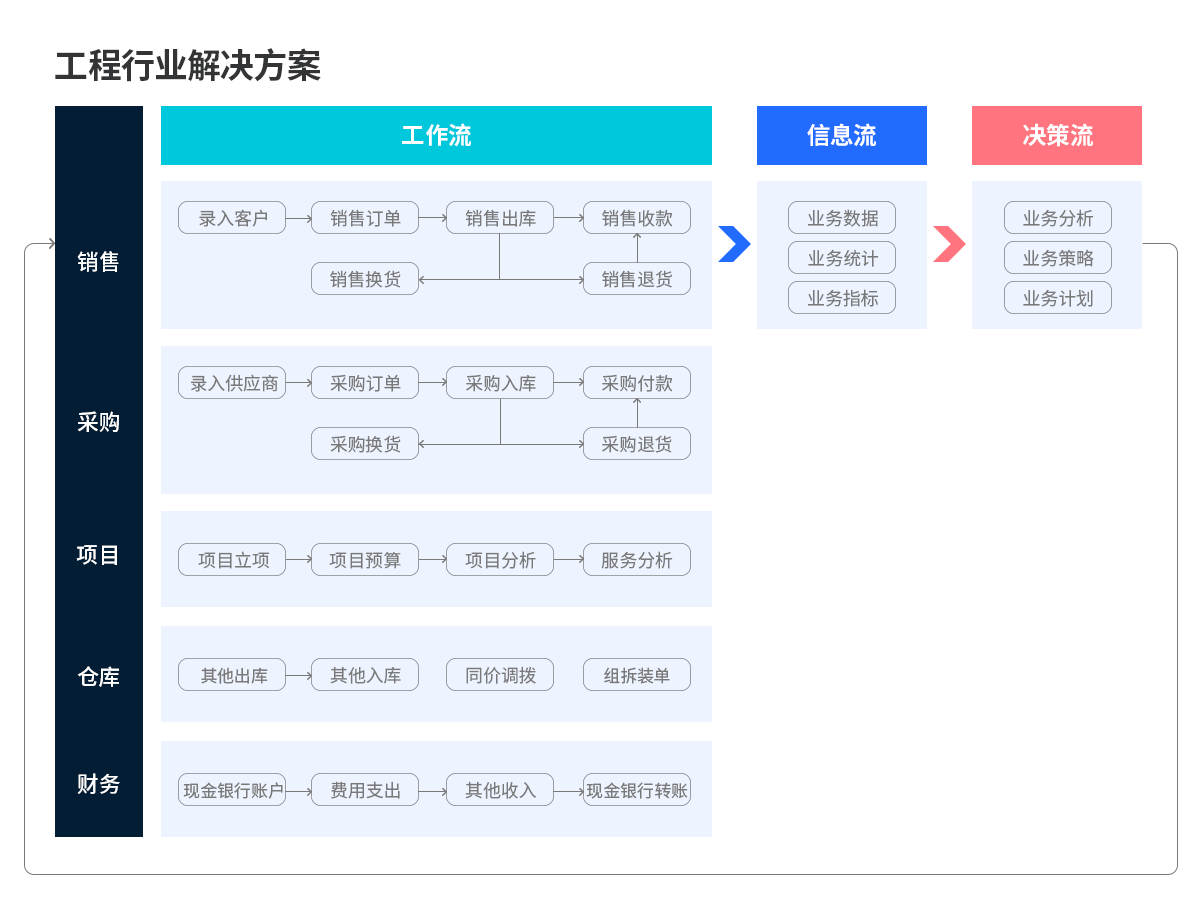Click the 录入客户 button
The image size is (1200, 911).
[x=232, y=218]
